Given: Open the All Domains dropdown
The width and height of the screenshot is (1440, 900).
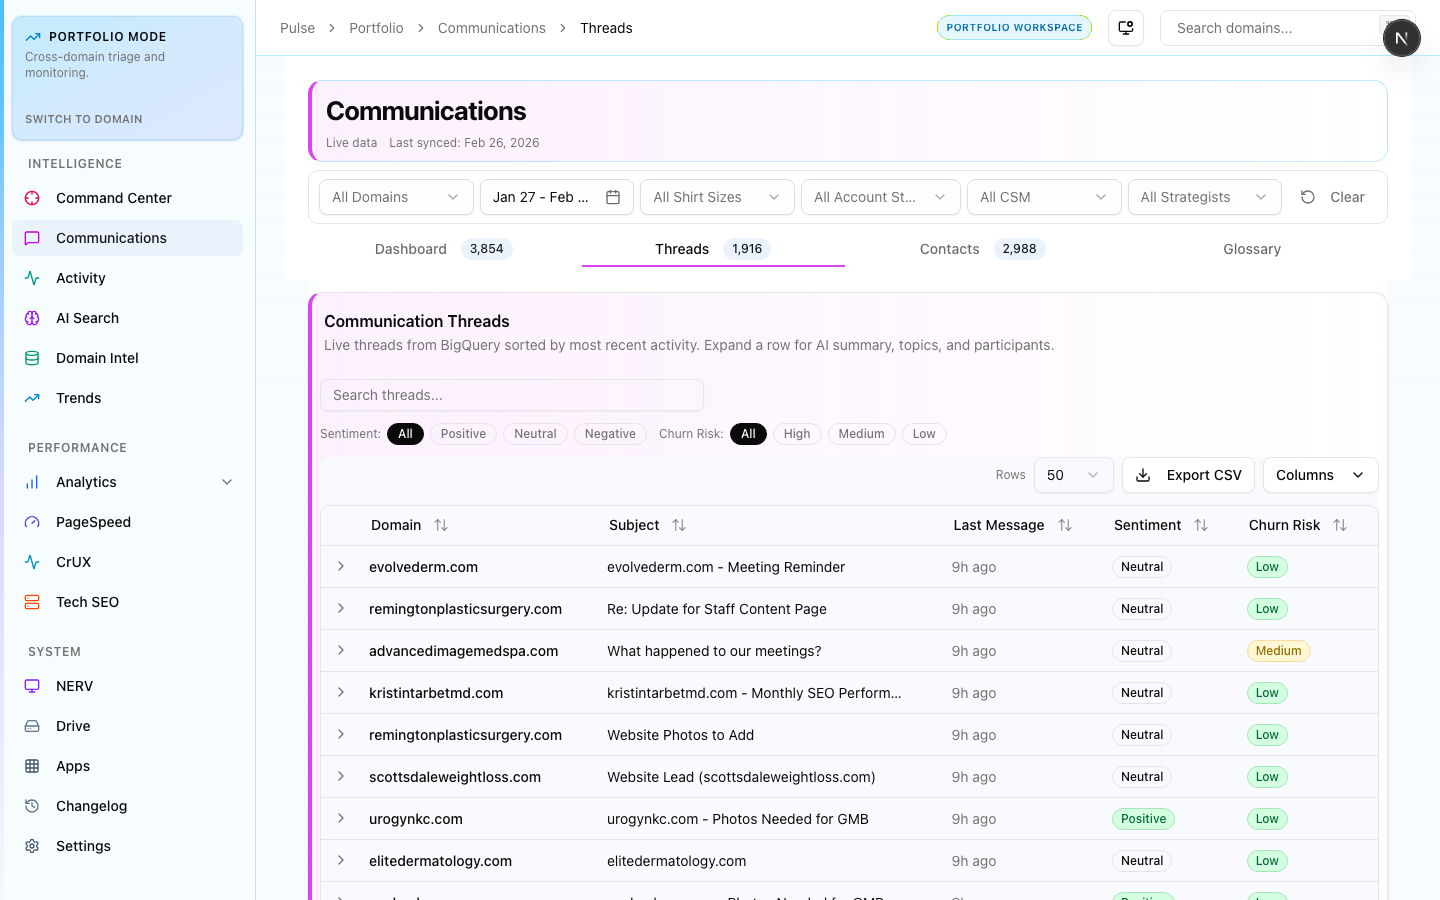Looking at the screenshot, I should click(x=396, y=197).
